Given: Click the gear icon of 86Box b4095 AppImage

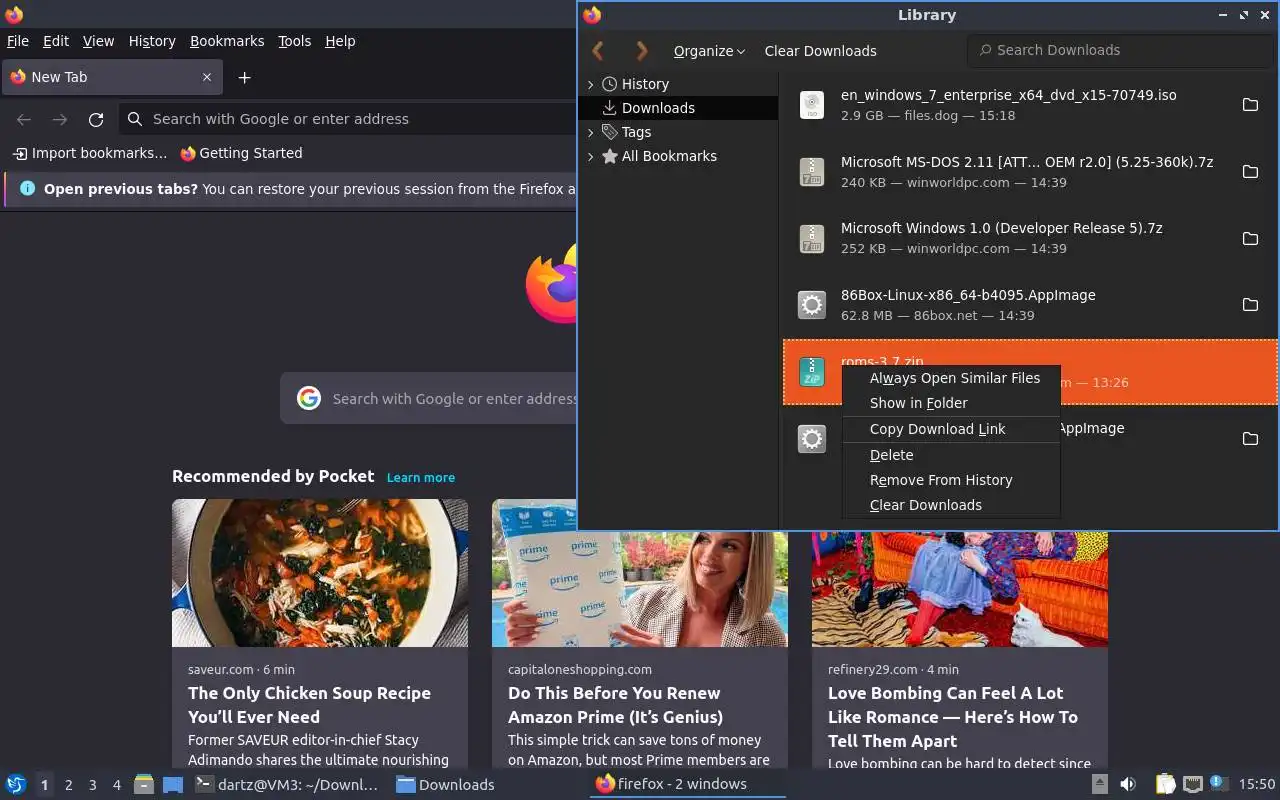Looking at the screenshot, I should click(x=812, y=305).
